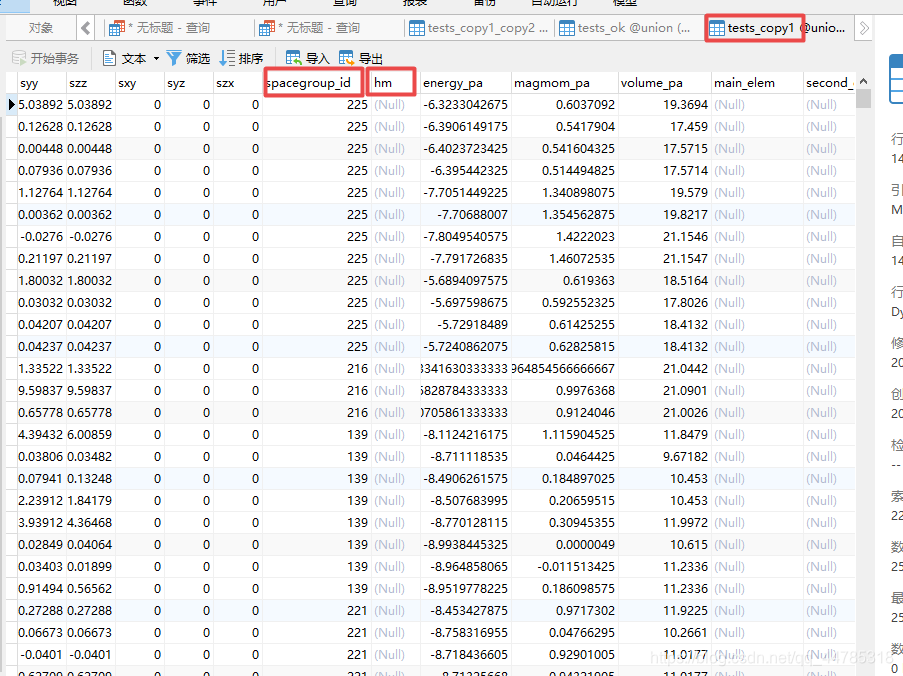Select the cell with value 0.0000049
The height and width of the screenshot is (676, 903).
[x=564, y=545]
